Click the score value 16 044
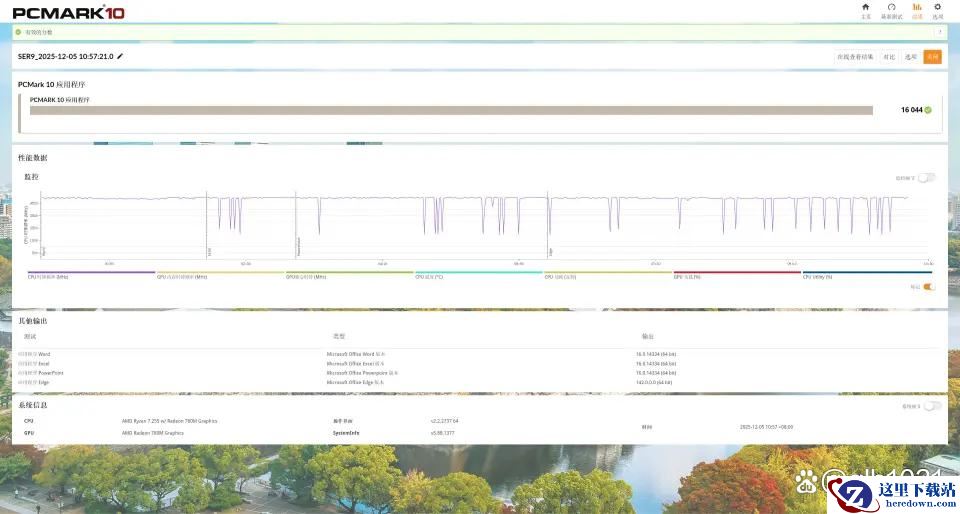The width and height of the screenshot is (960, 514). pyautogui.click(x=911, y=110)
